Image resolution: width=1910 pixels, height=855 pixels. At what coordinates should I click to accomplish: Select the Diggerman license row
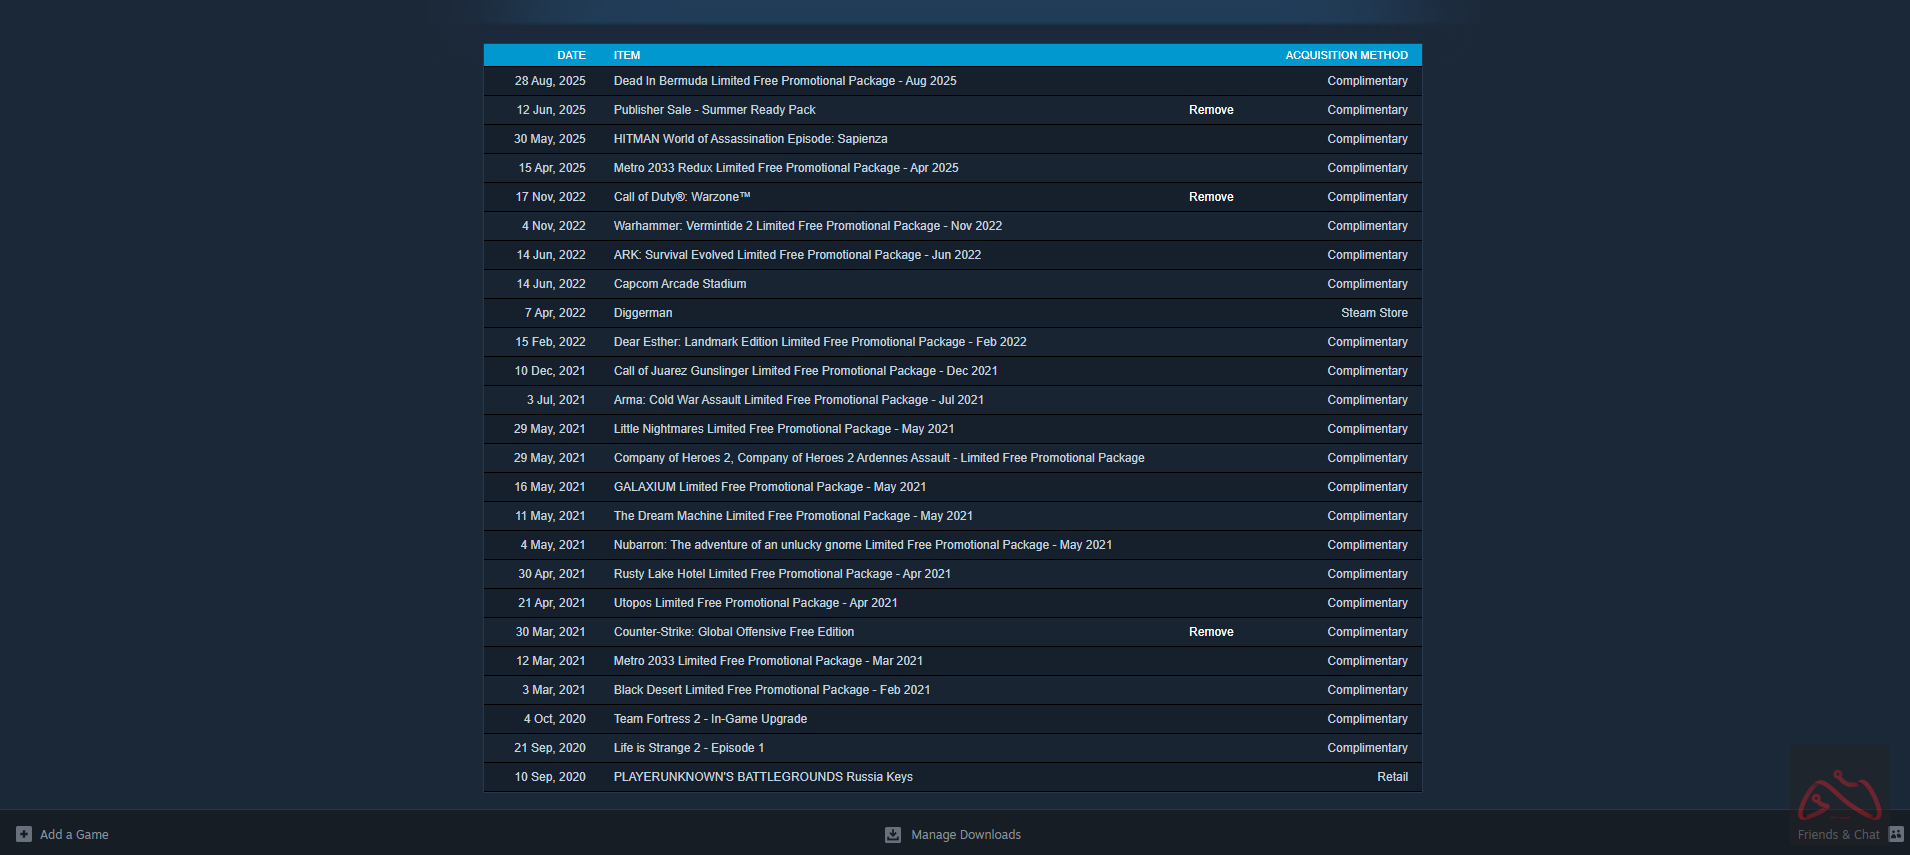(643, 313)
